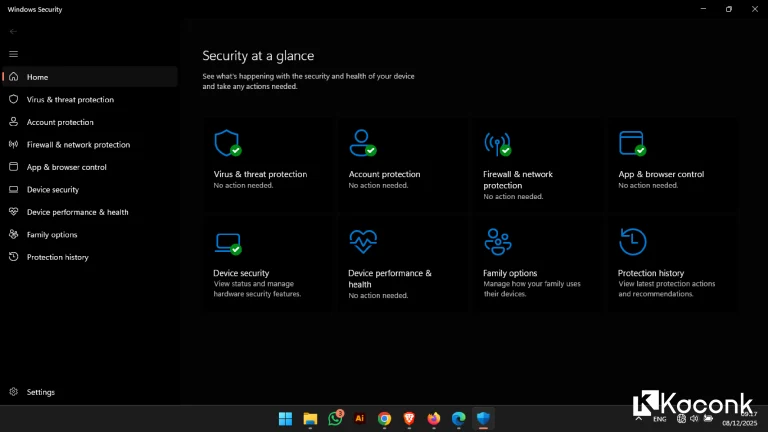Click the sidebar family people icon
Screen dimensions: 768x432
(14, 234)
